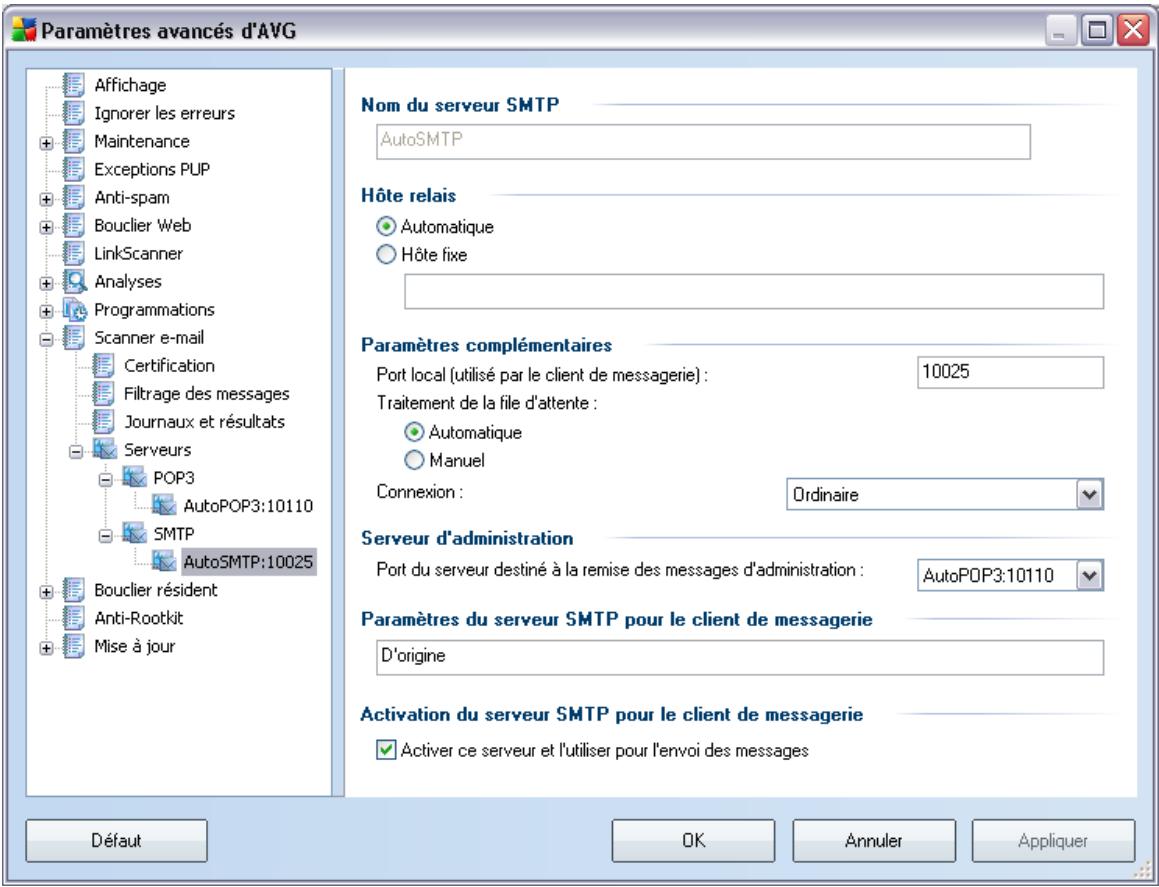Viewport: 1159px width, 887px height.
Task: Click the D'origine text field
Action: tap(740, 657)
